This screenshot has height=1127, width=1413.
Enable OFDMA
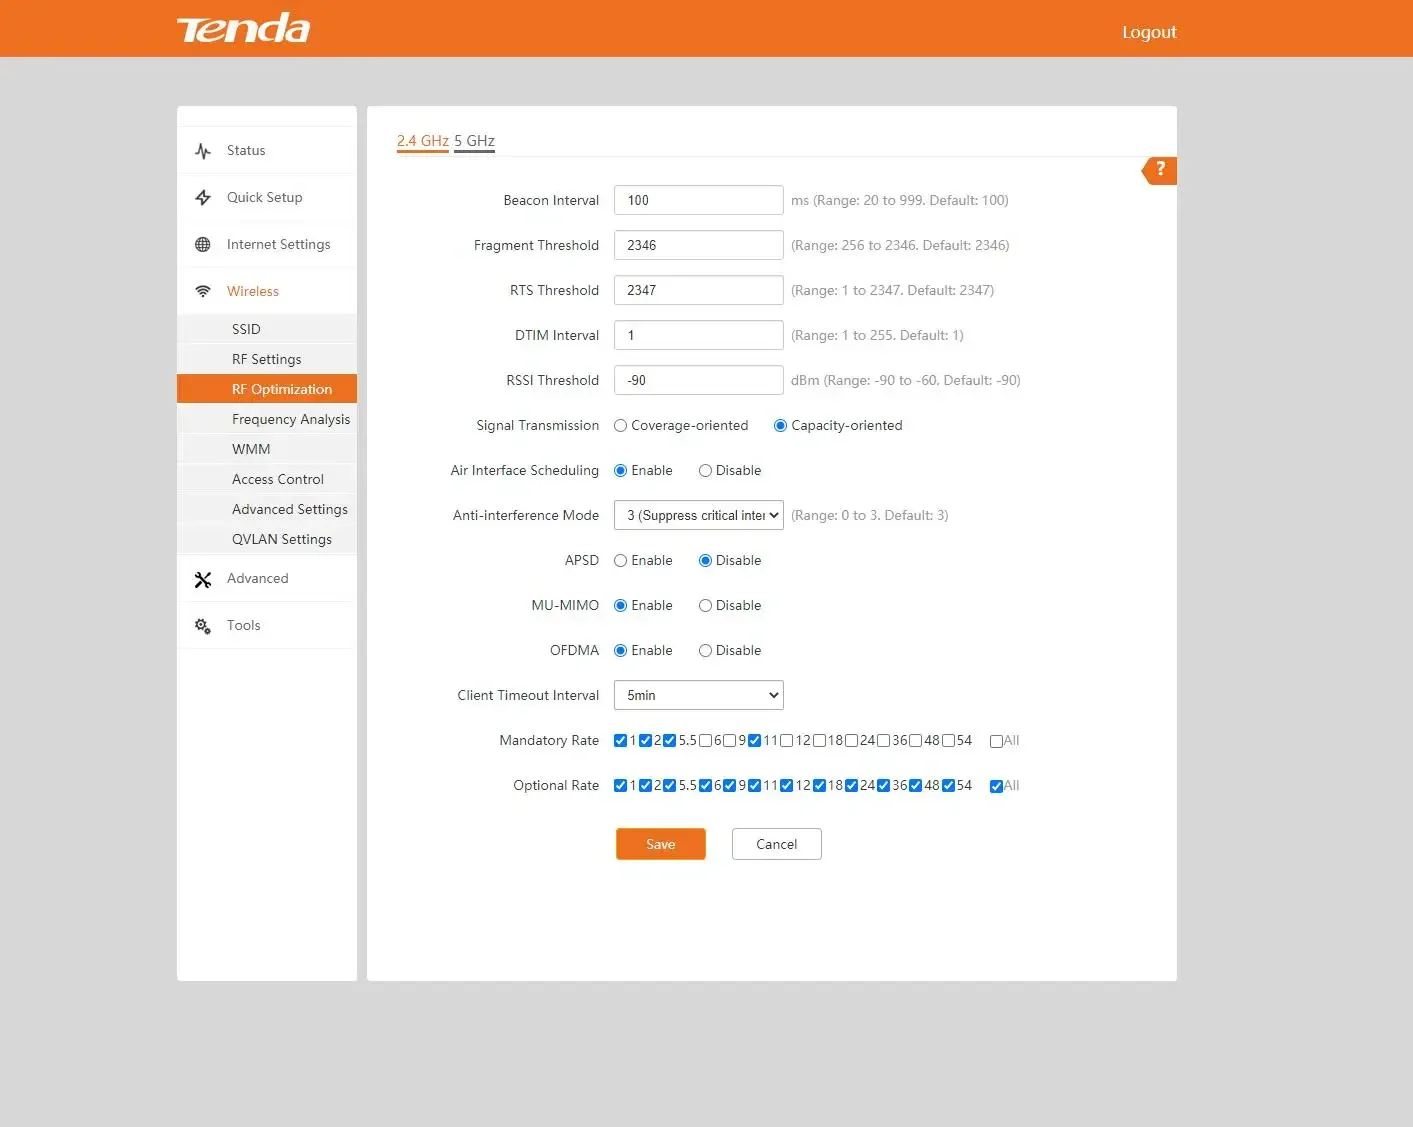(621, 651)
